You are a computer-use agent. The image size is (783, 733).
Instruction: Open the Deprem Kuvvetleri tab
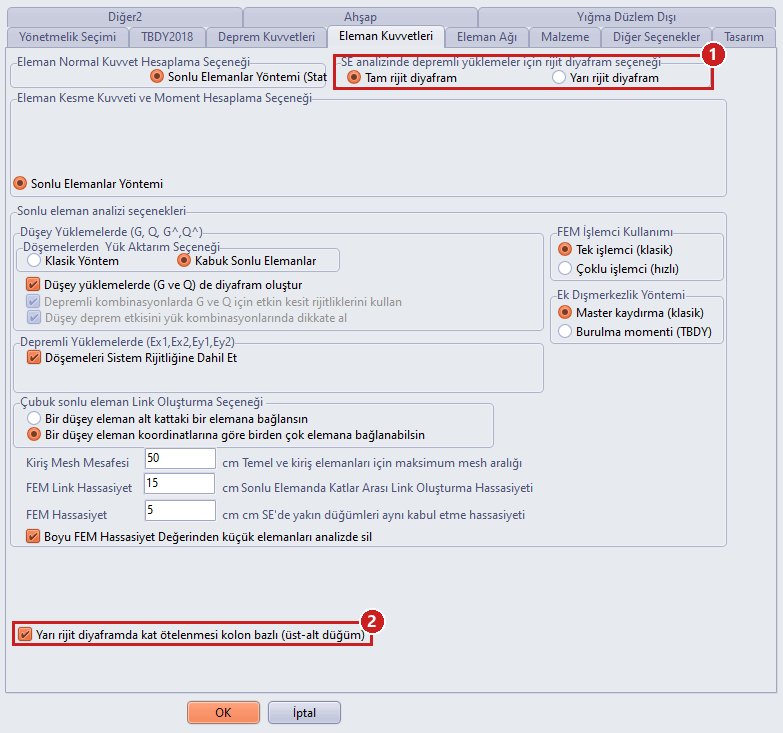266,37
